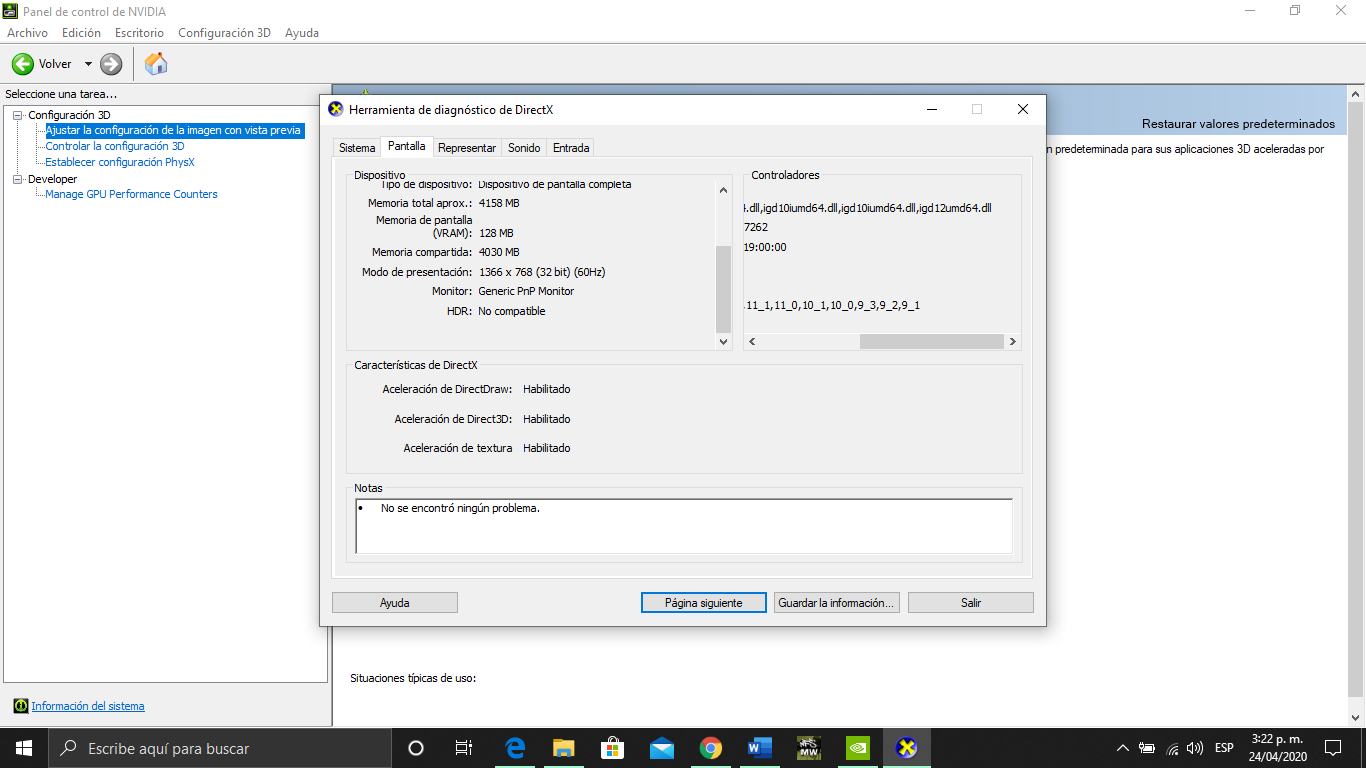The height and width of the screenshot is (768, 1366).
Task: Open File Explorer from taskbar
Action: [564, 748]
